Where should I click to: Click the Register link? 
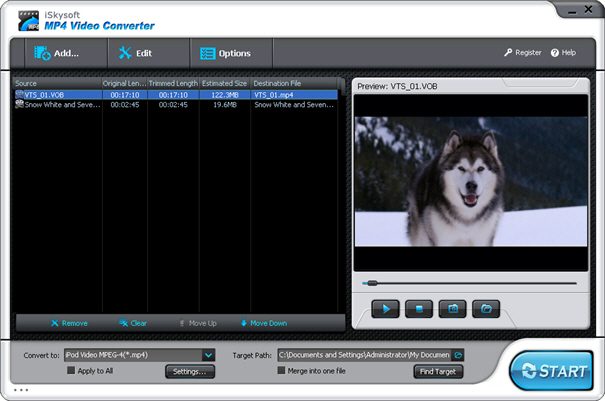(523, 52)
